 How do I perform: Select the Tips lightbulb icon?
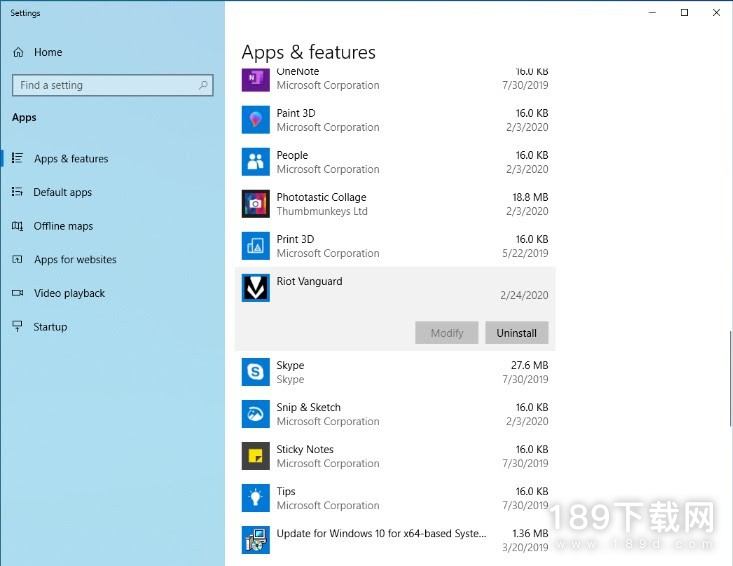[256, 498]
